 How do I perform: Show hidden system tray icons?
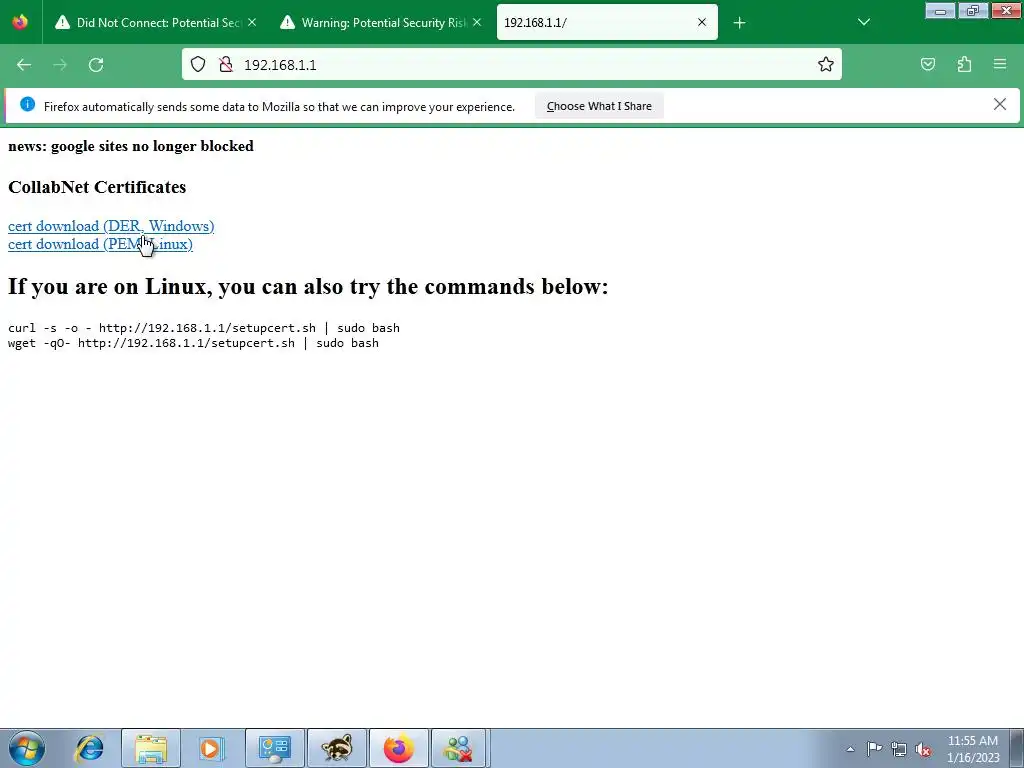(x=850, y=749)
